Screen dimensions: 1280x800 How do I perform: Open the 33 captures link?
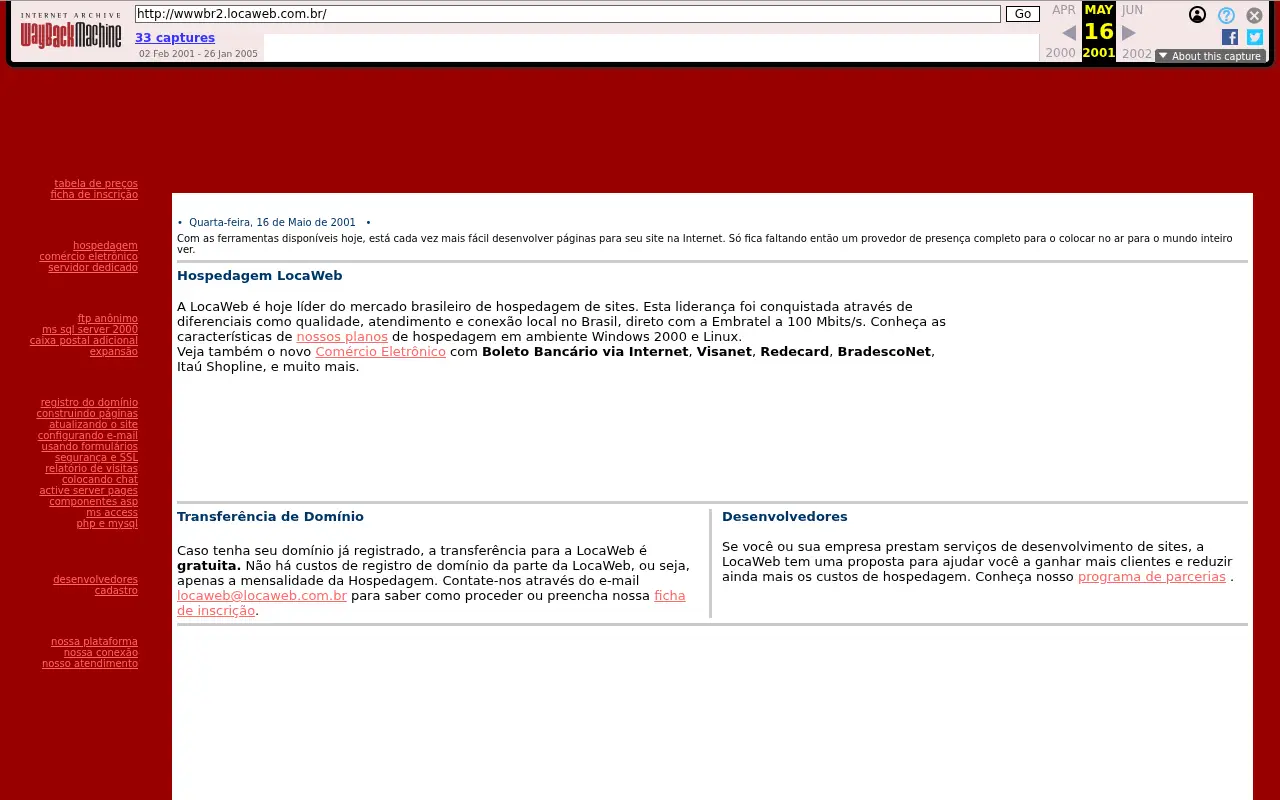click(175, 38)
